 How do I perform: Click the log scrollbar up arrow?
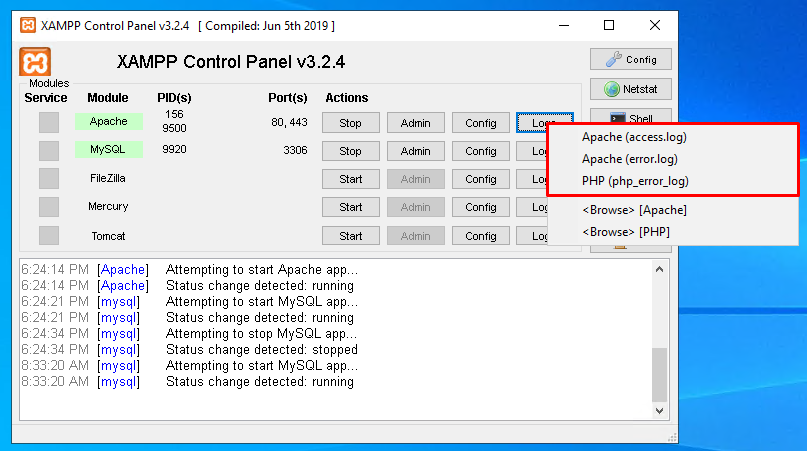click(x=659, y=269)
